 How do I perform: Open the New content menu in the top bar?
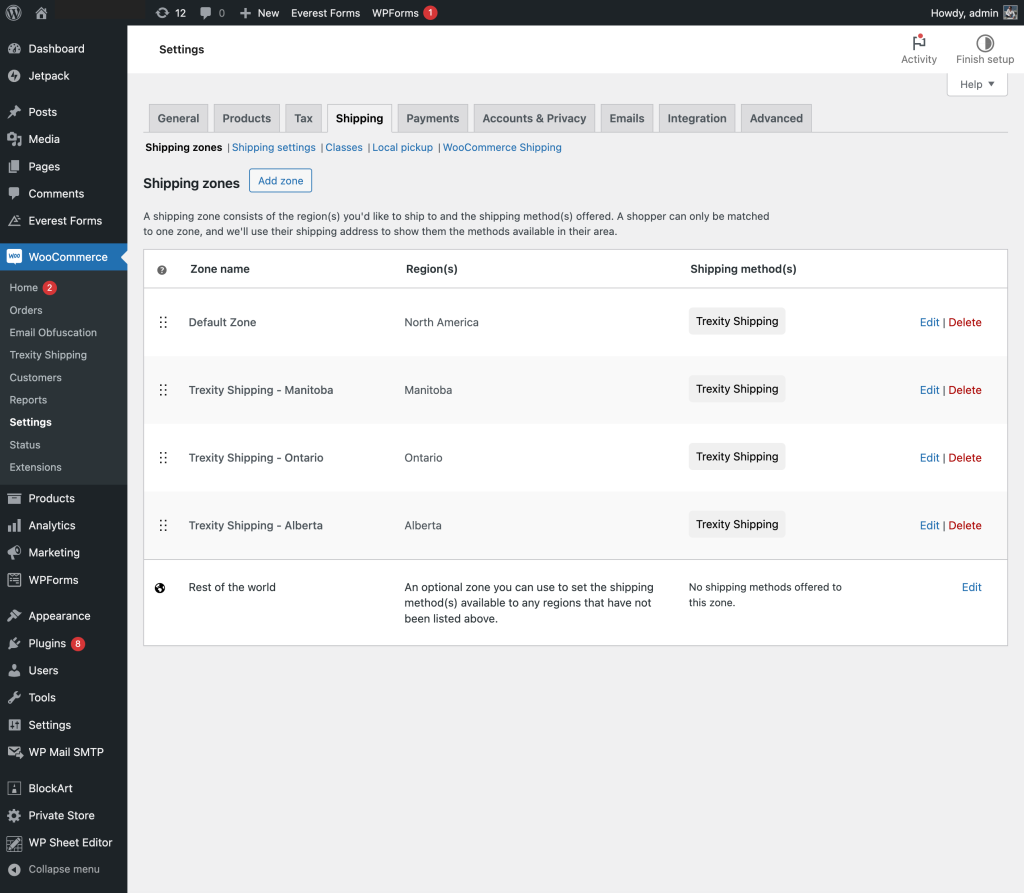click(259, 12)
